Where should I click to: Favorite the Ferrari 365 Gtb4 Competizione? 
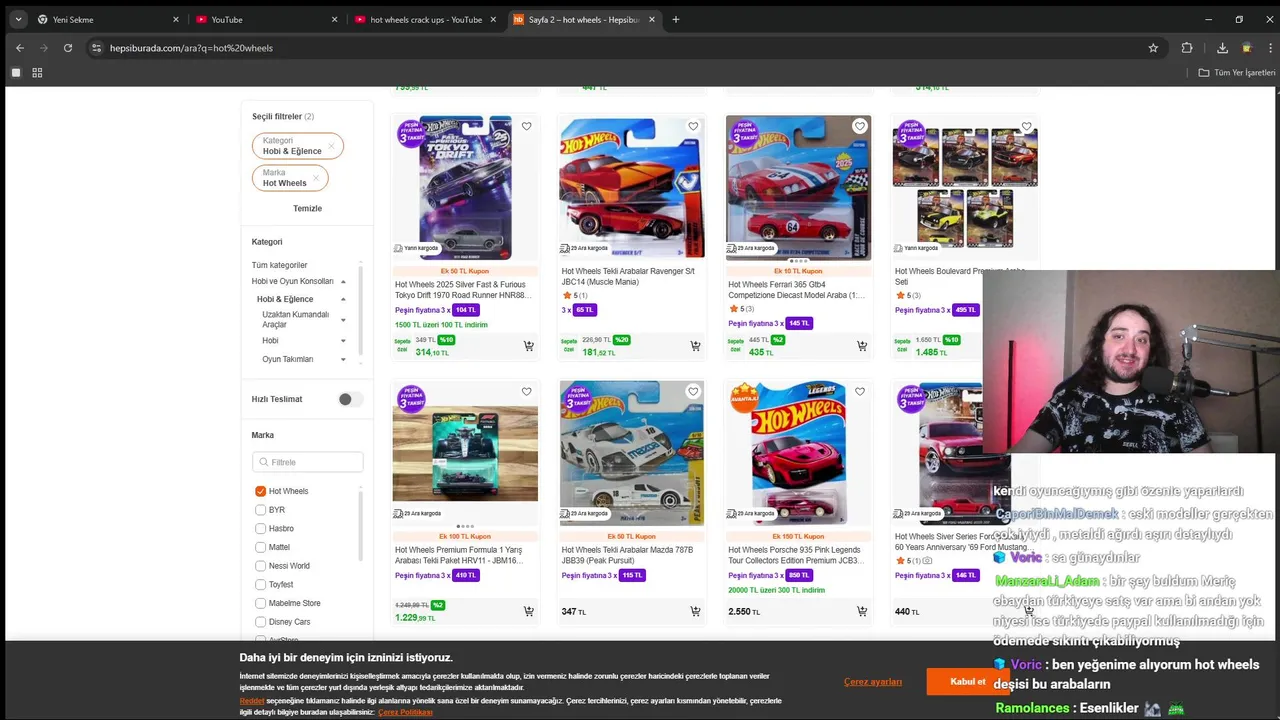(860, 126)
